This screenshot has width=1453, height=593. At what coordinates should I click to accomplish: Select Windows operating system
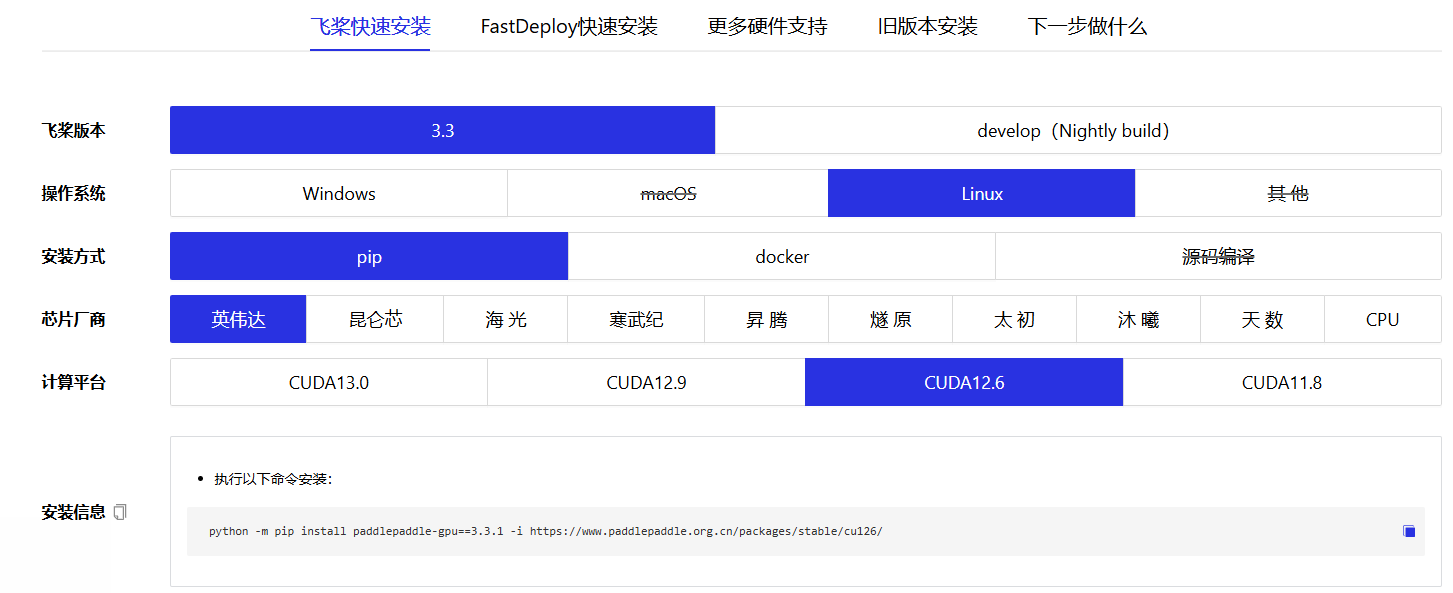coord(339,193)
